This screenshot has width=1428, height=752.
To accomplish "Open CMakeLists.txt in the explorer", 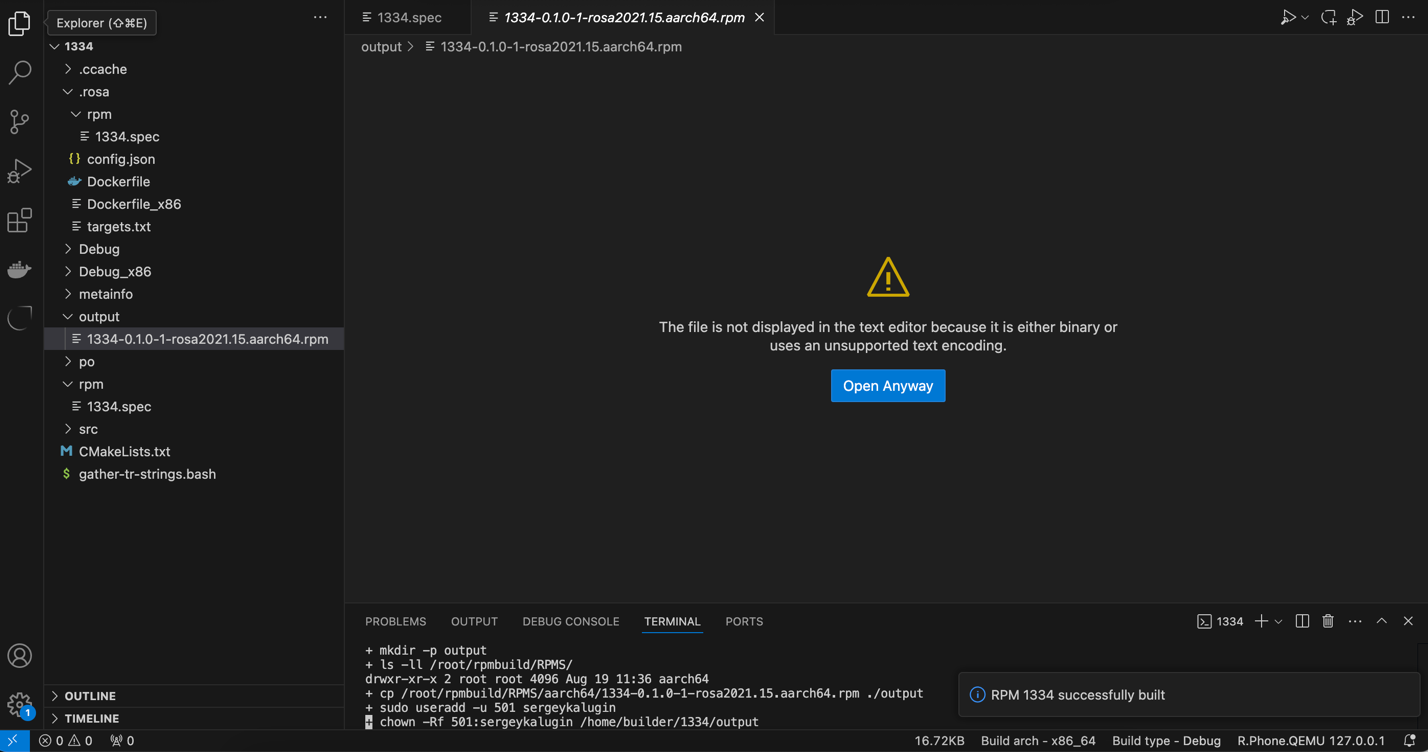I will [x=124, y=451].
